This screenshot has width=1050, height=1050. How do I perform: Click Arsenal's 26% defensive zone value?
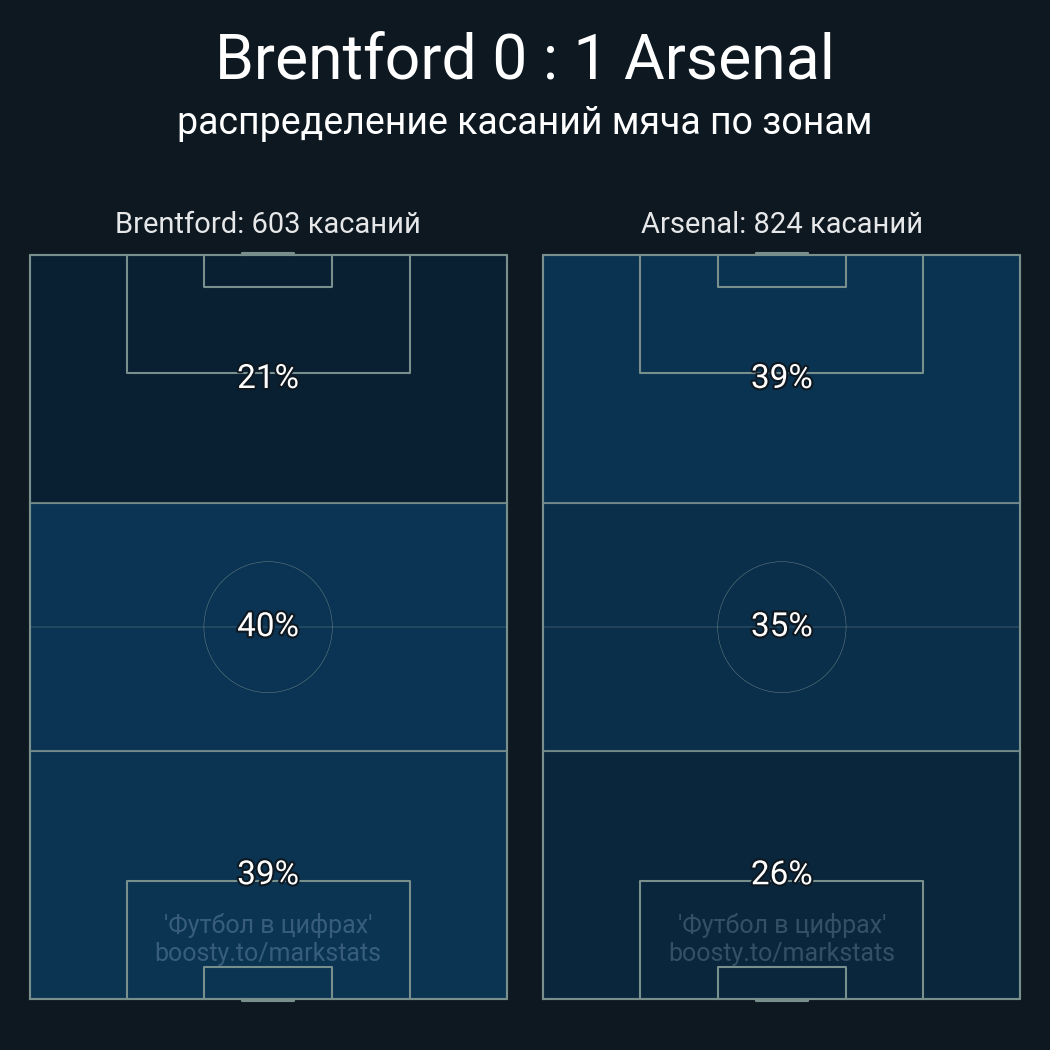tap(781, 873)
